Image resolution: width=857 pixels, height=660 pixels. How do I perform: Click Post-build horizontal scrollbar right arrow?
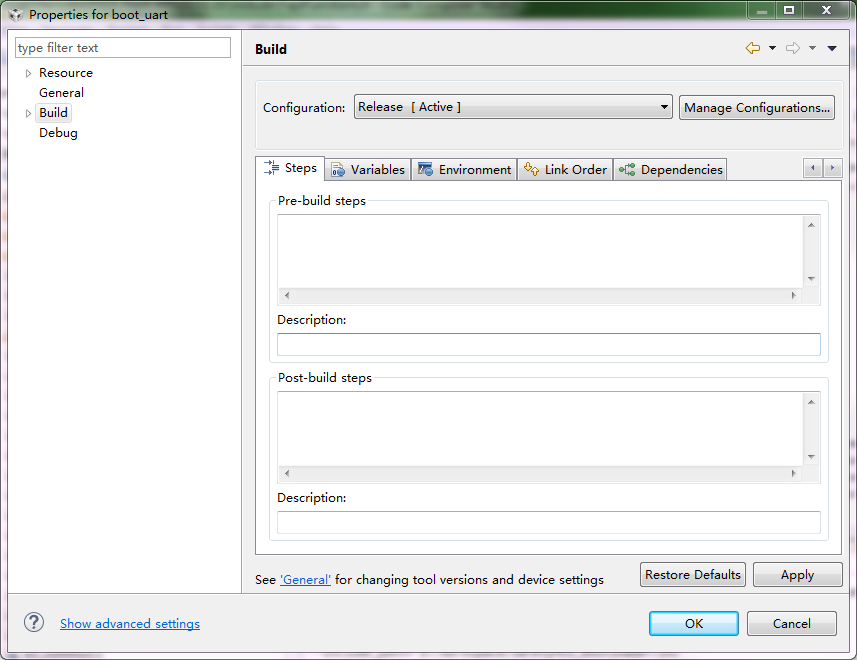[794, 473]
